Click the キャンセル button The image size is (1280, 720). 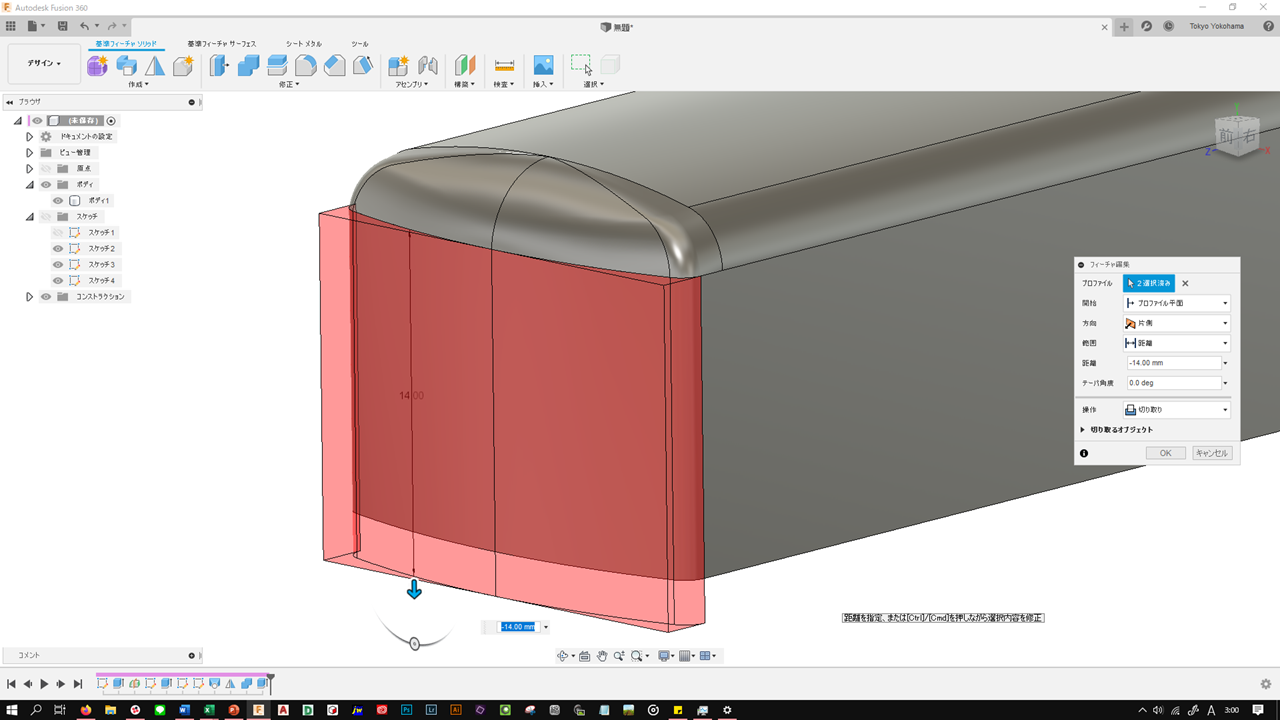[x=1212, y=453]
